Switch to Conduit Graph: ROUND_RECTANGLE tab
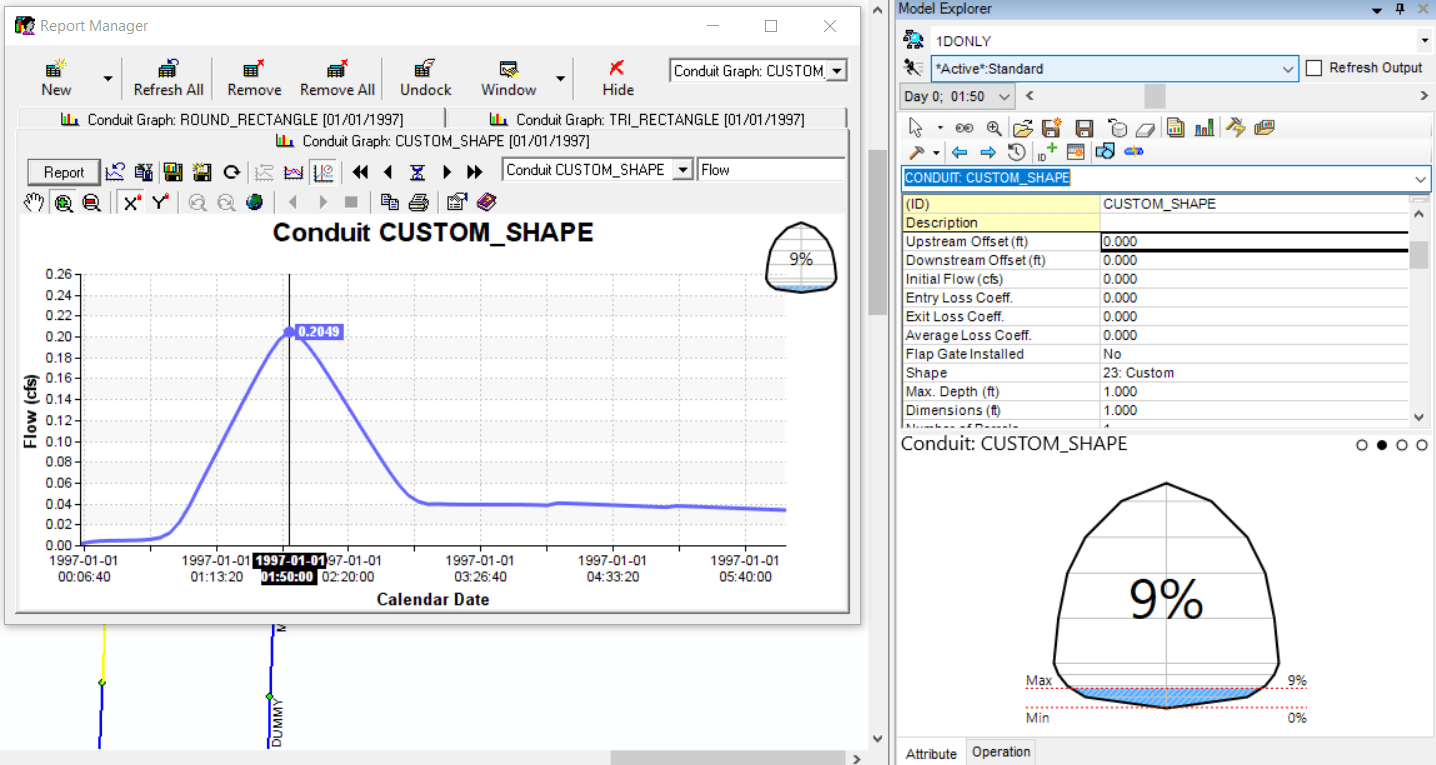The image size is (1436, 765). point(232,119)
